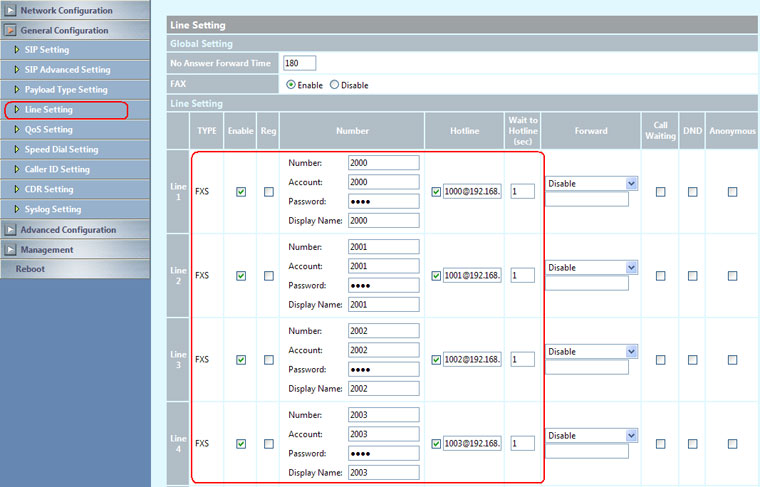This screenshot has width=760, height=487.
Task: Click the No Answer Forward Time field
Action: (x=300, y=63)
